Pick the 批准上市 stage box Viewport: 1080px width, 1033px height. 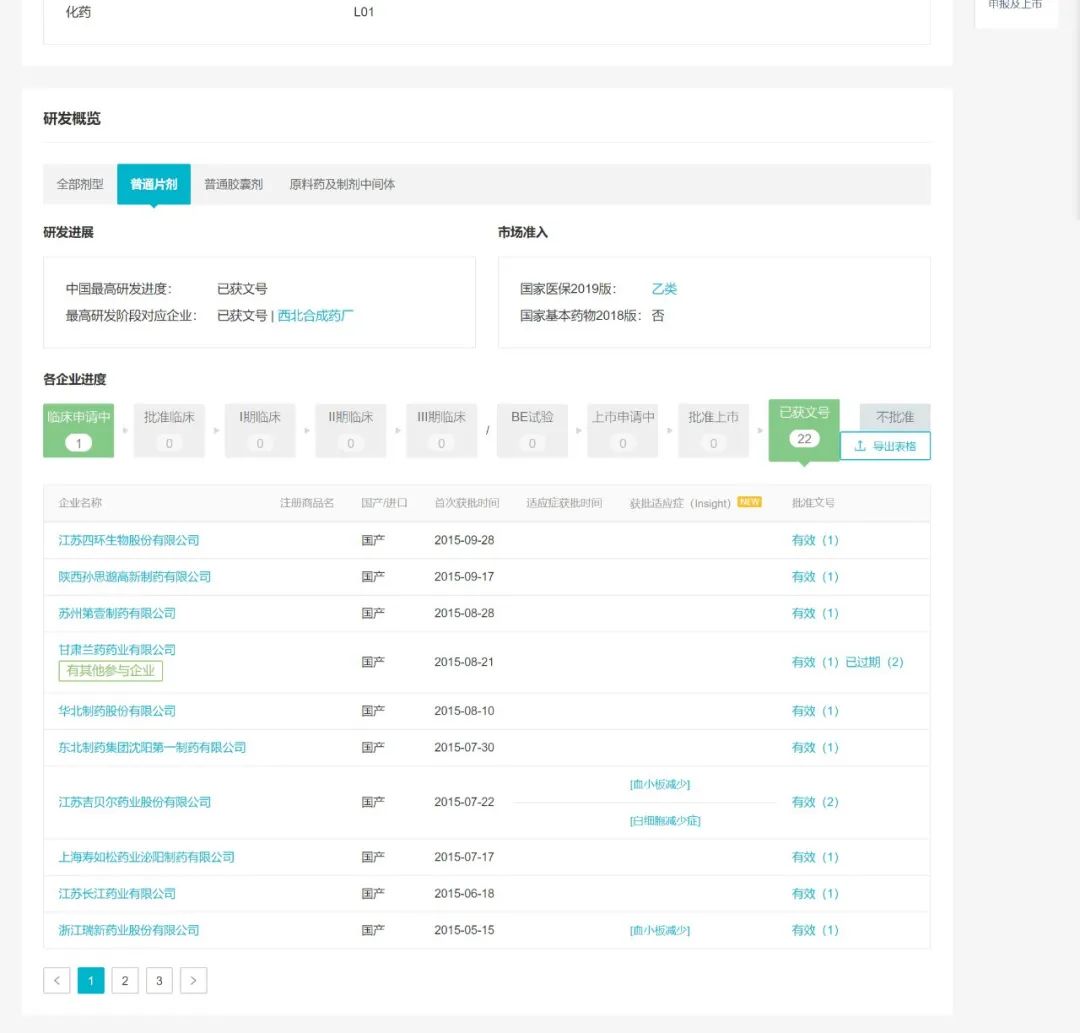click(714, 430)
